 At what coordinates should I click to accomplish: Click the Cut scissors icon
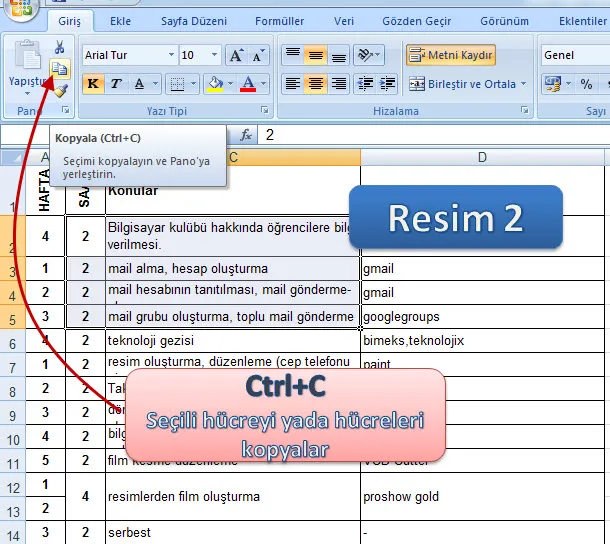pos(60,47)
